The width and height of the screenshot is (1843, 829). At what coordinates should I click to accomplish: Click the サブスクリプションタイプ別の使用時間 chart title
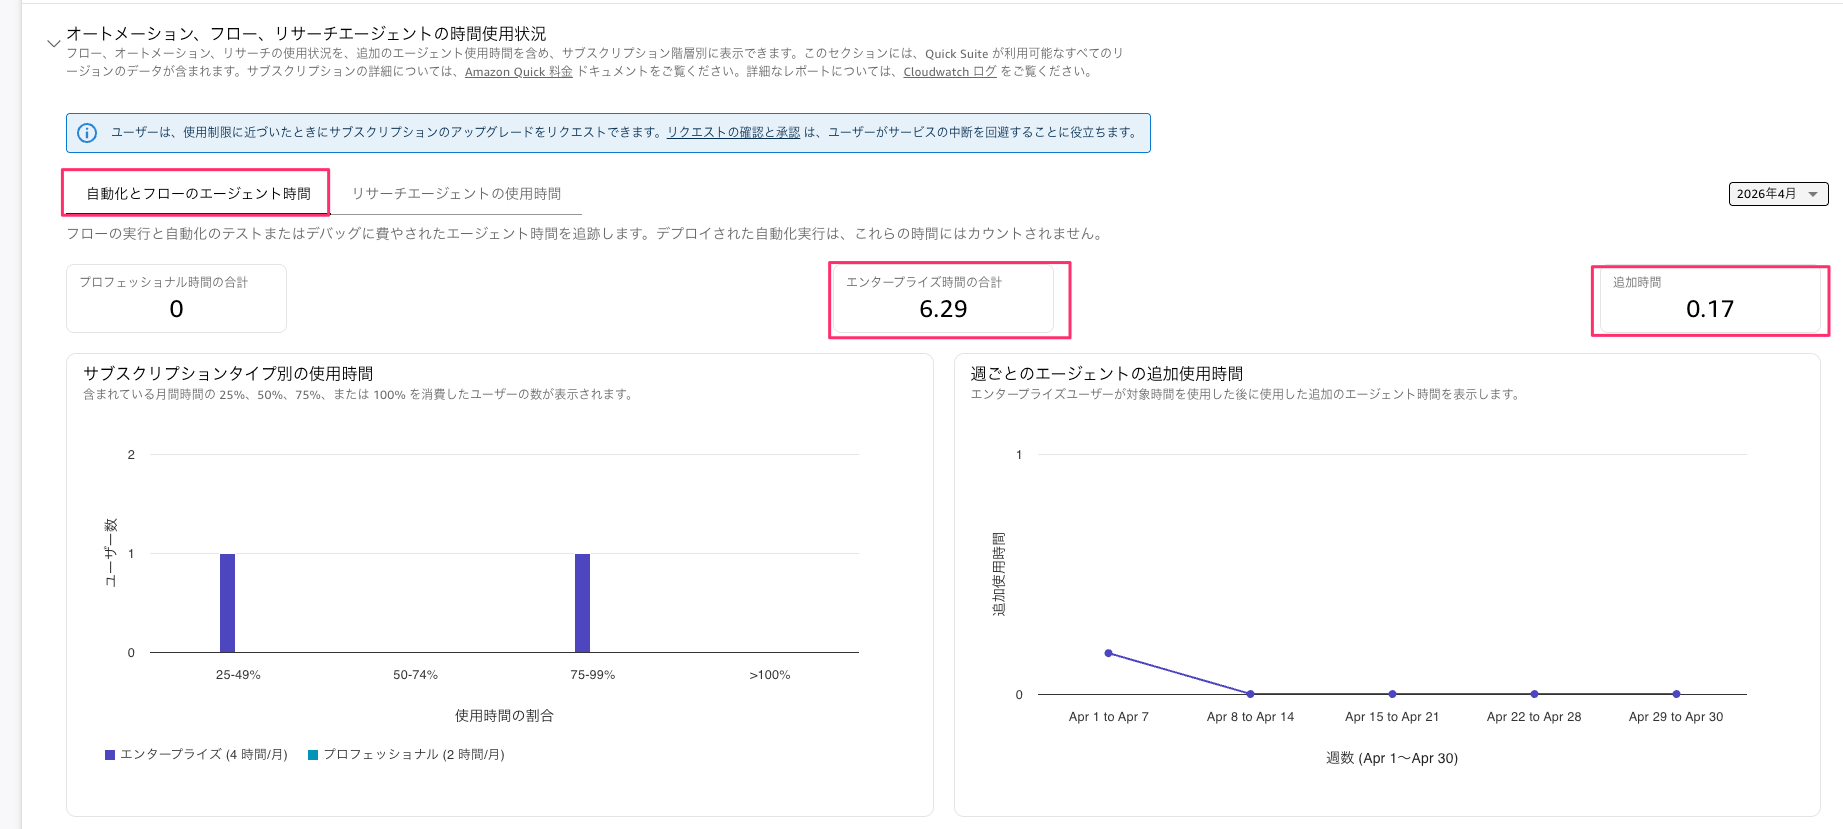tap(228, 373)
